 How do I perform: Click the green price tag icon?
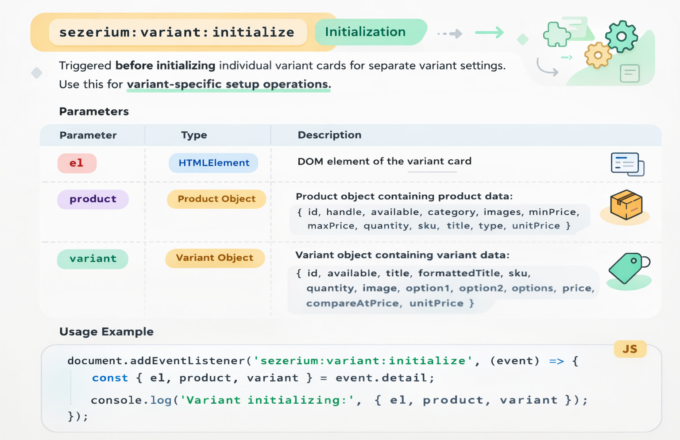tap(627, 269)
